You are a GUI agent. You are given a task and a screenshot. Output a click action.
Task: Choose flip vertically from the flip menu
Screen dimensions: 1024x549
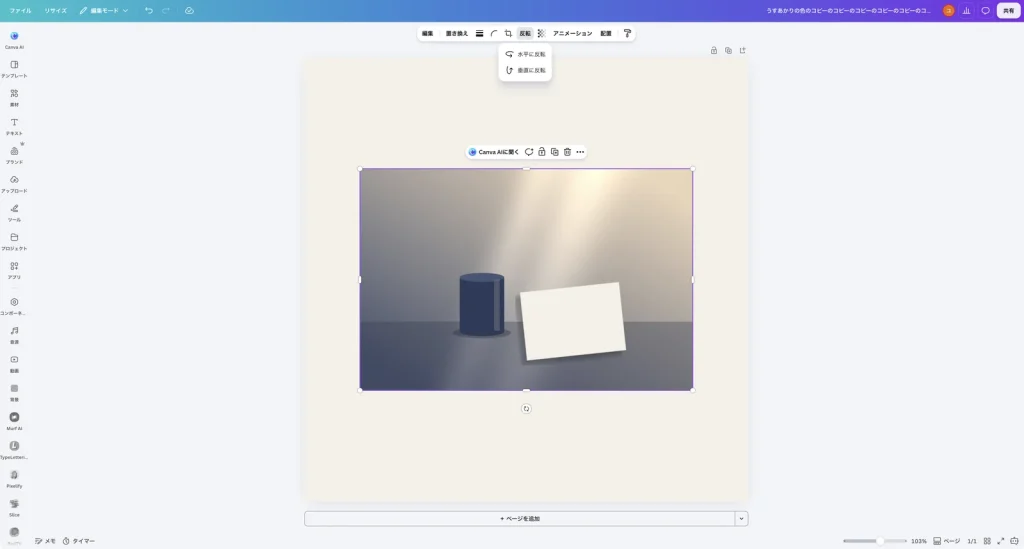(x=525, y=71)
